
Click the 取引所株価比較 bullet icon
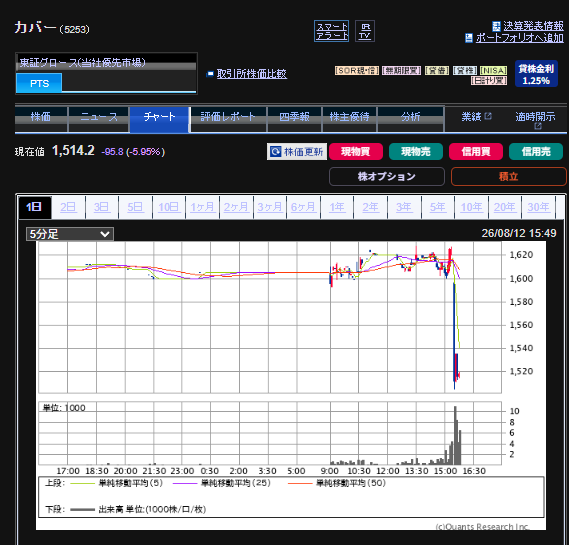[210, 74]
